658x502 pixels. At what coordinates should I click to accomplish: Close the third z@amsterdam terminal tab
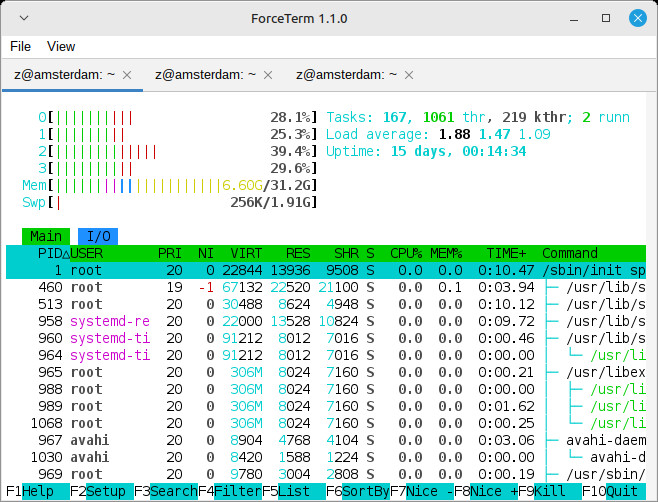point(407,75)
